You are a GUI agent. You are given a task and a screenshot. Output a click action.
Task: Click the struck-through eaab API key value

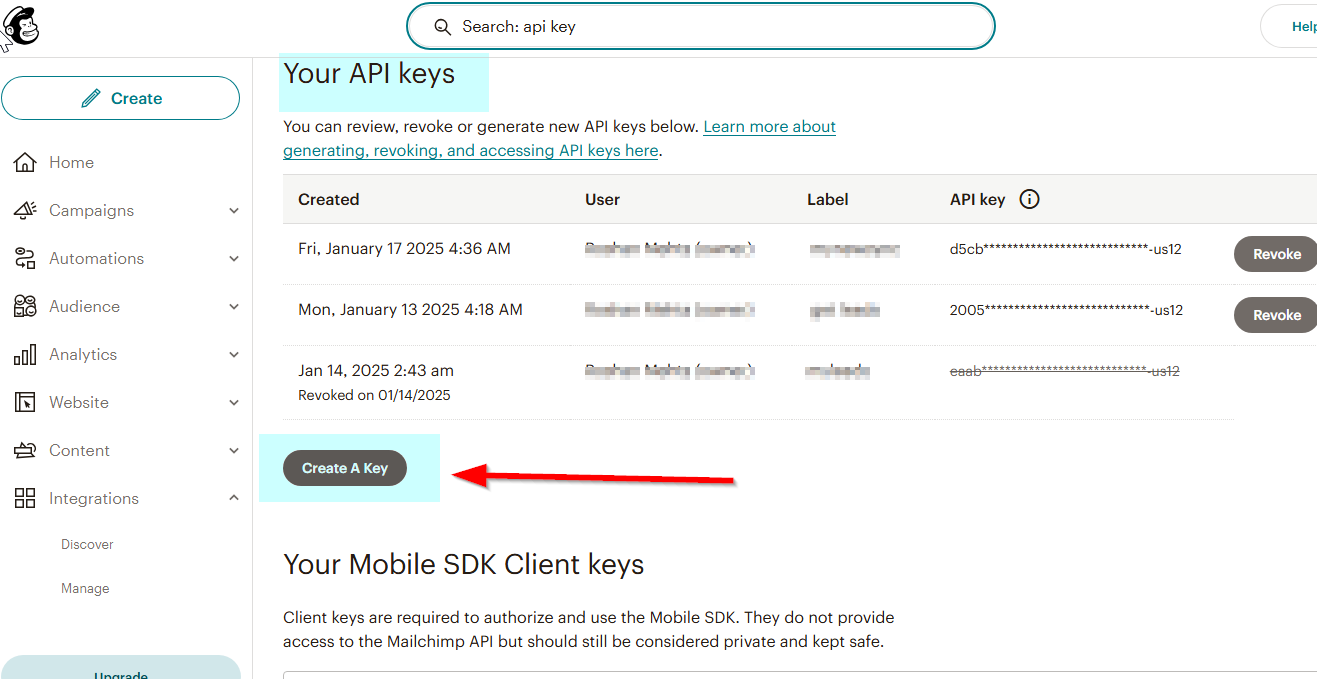point(1065,371)
